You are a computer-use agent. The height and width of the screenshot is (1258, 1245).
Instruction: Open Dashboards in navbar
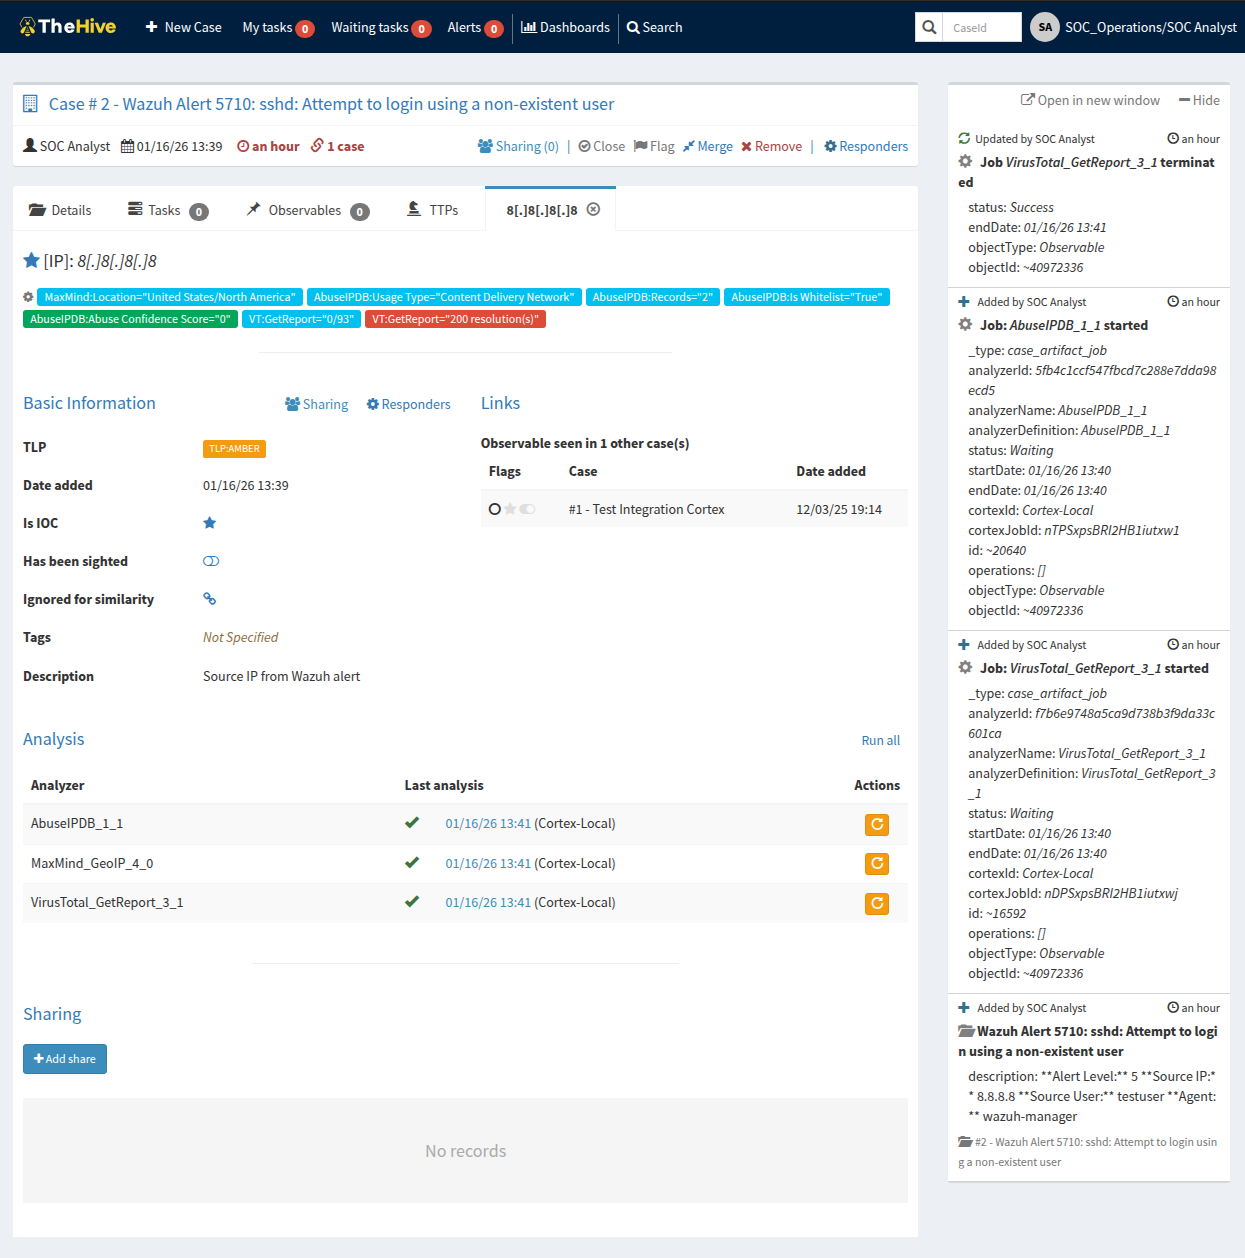pos(565,27)
